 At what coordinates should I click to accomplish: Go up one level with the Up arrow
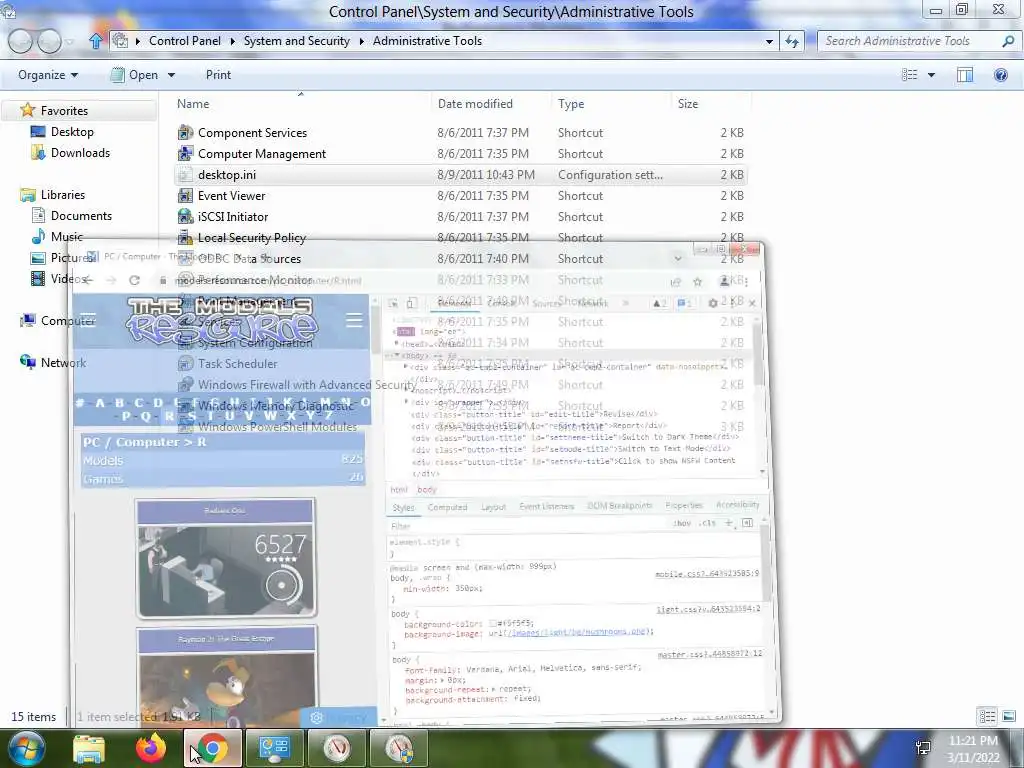(95, 41)
